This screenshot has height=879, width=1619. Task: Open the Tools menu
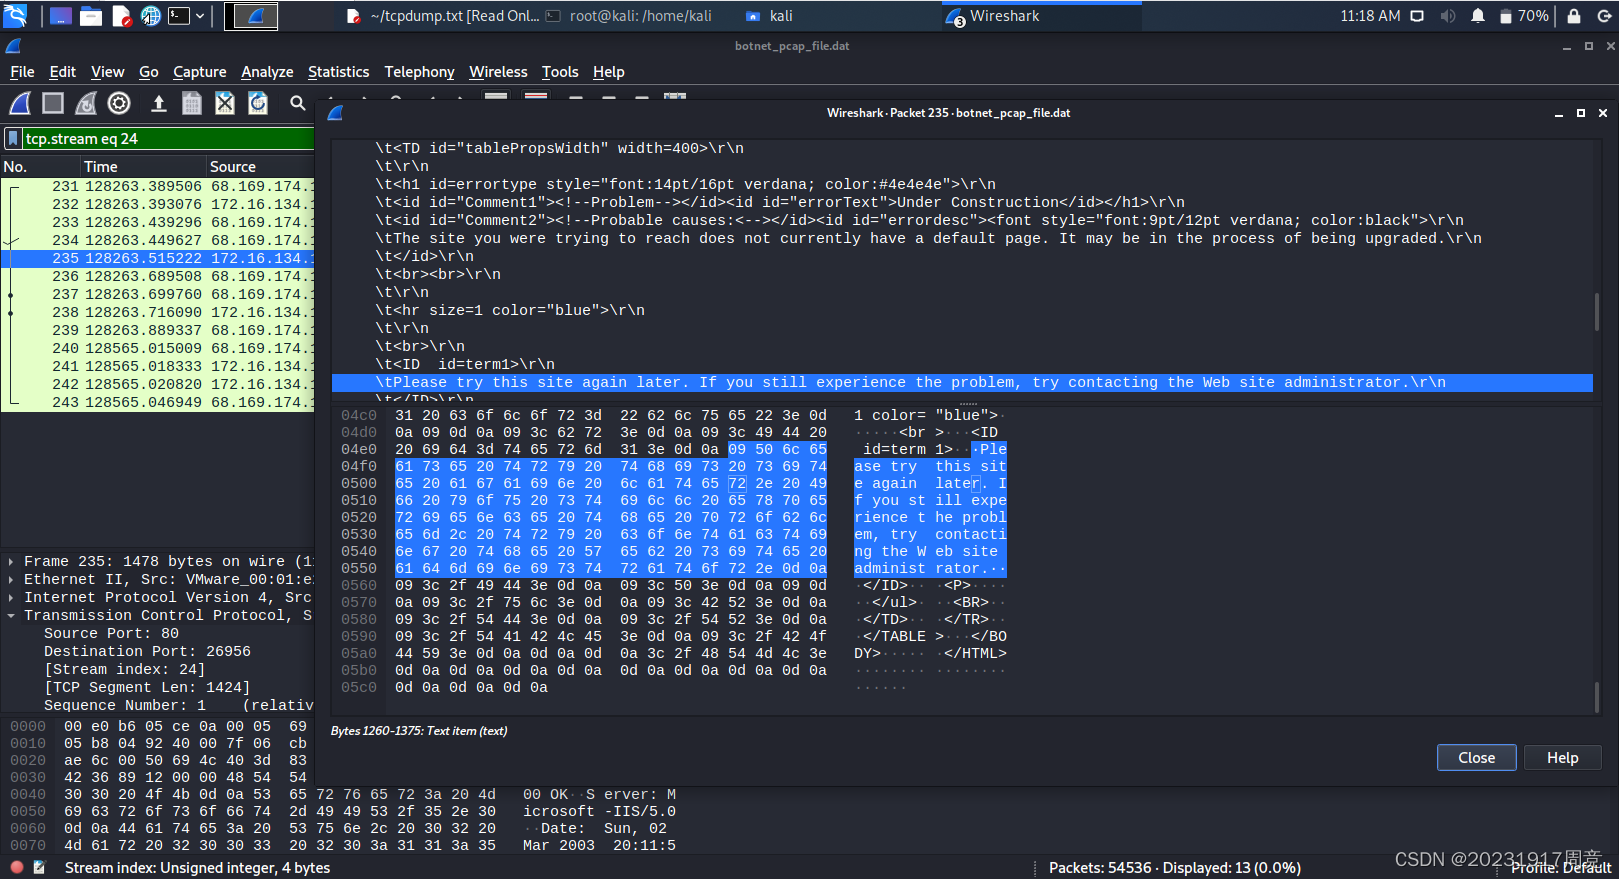click(x=560, y=72)
